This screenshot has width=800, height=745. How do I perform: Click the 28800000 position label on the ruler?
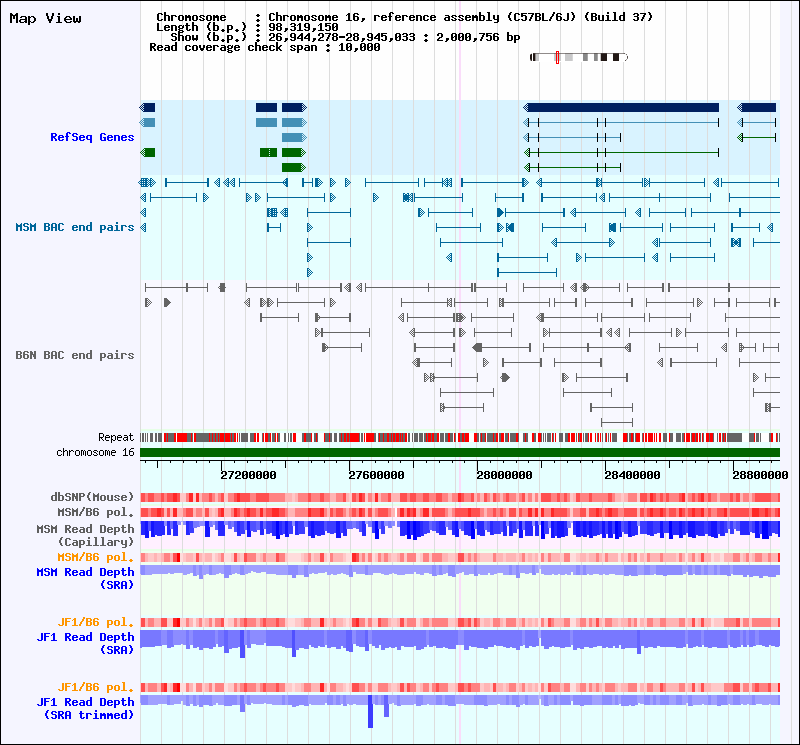[x=761, y=475]
